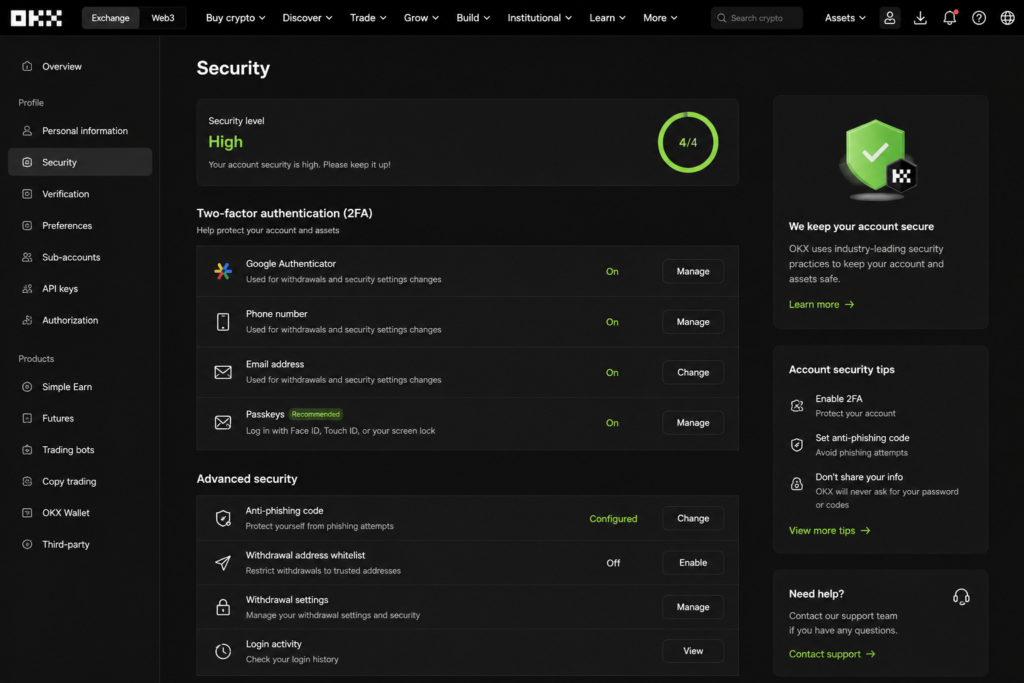Click the Recommended badge next to Passkeys

315,414
